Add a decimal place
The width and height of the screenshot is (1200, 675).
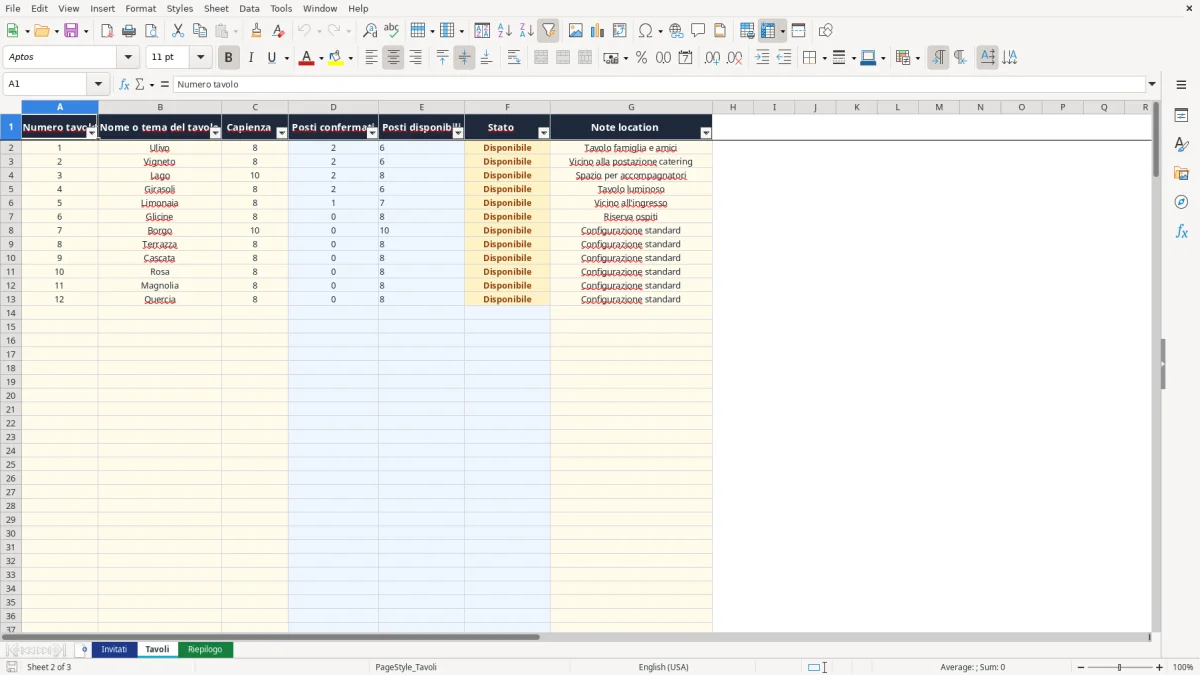click(712, 58)
